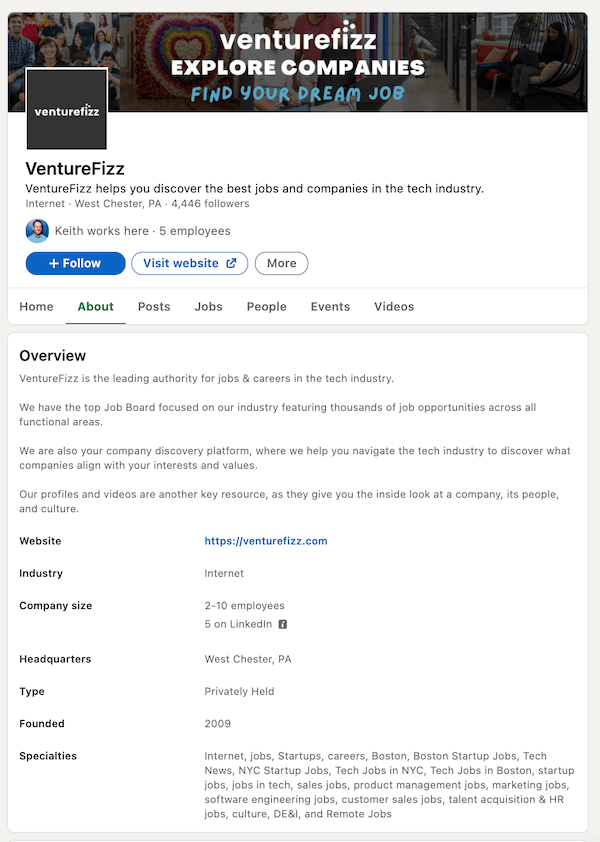Open the Posts tab
This screenshot has height=842, width=600.
coord(154,307)
